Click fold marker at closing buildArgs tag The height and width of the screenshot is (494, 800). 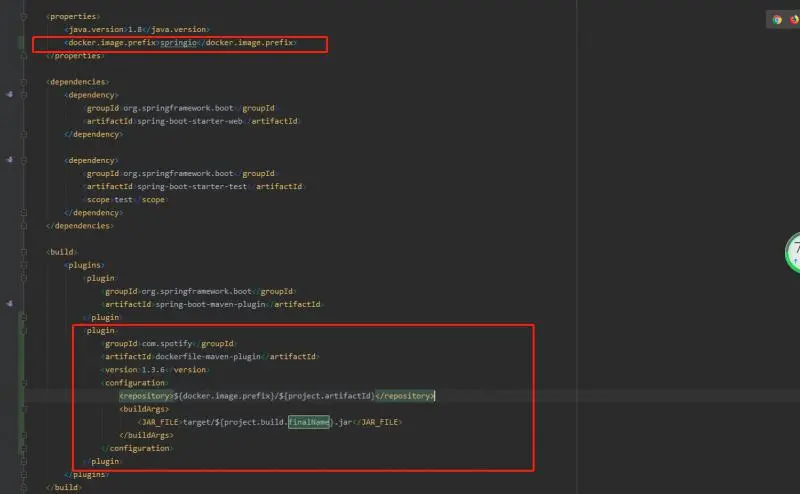coord(23,435)
